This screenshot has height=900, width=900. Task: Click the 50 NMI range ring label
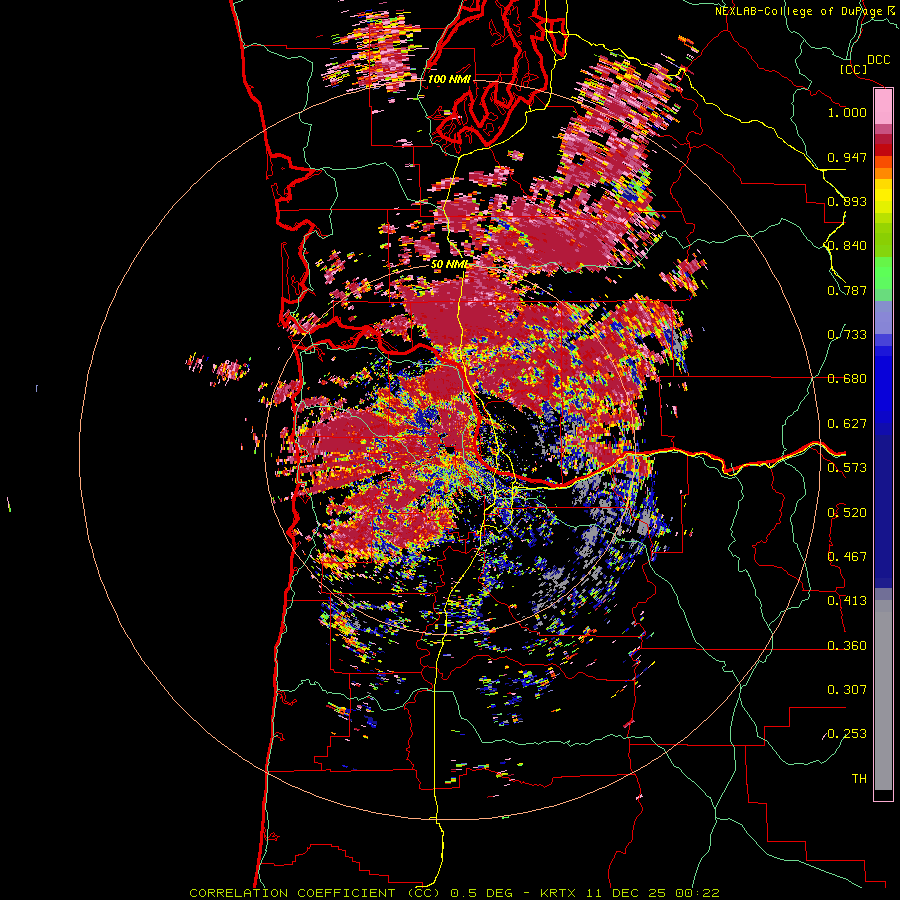[x=449, y=265]
